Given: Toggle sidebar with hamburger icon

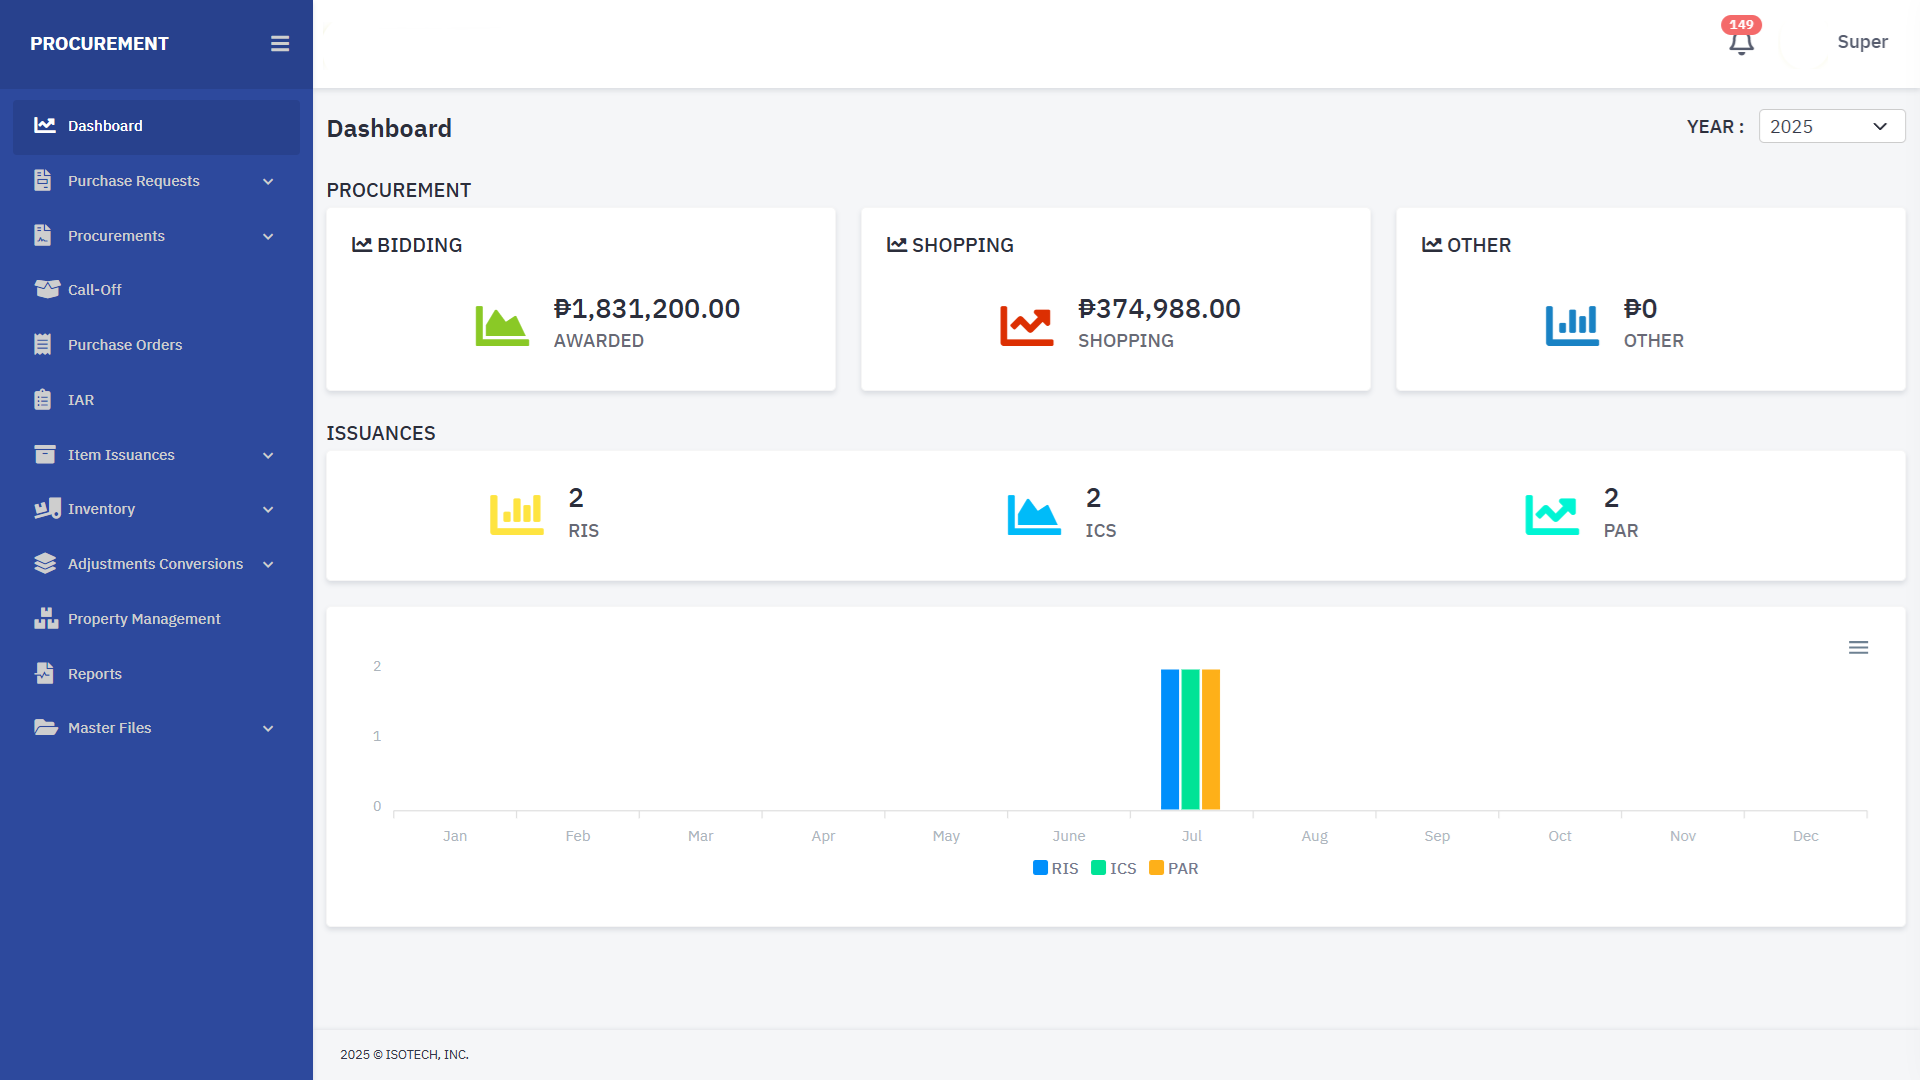Looking at the screenshot, I should 280,44.
